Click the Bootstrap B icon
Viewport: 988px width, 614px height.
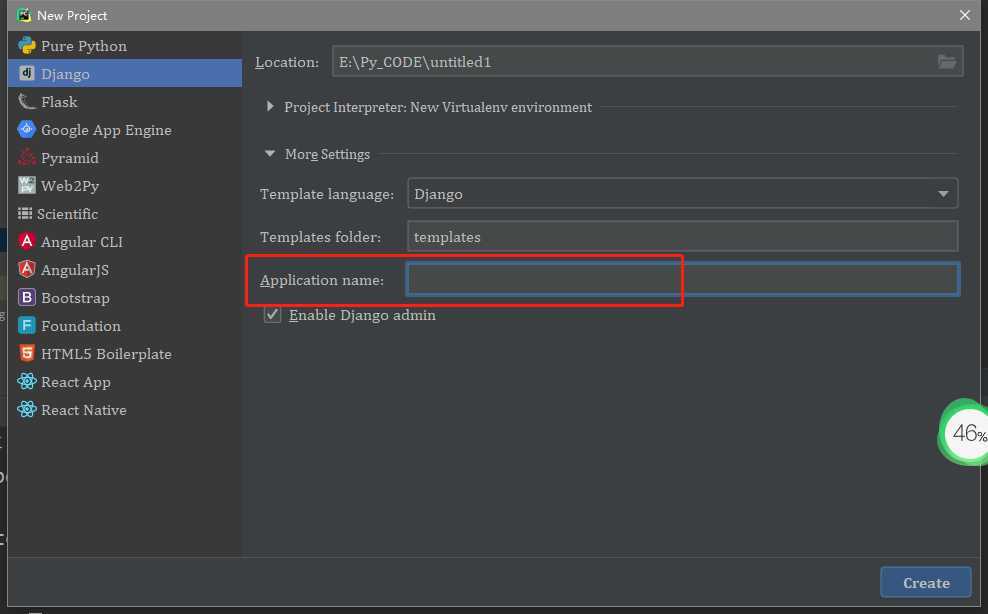[26, 297]
